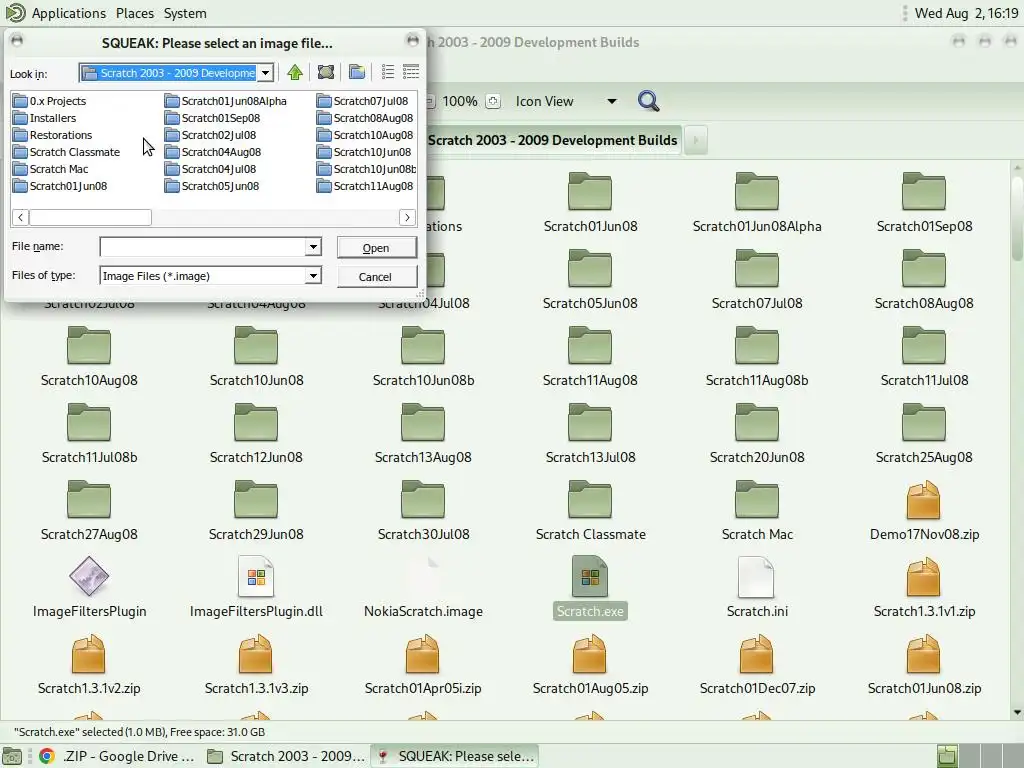Open the Icon View mode dropdown
This screenshot has height=768, width=1024.
tap(566, 101)
